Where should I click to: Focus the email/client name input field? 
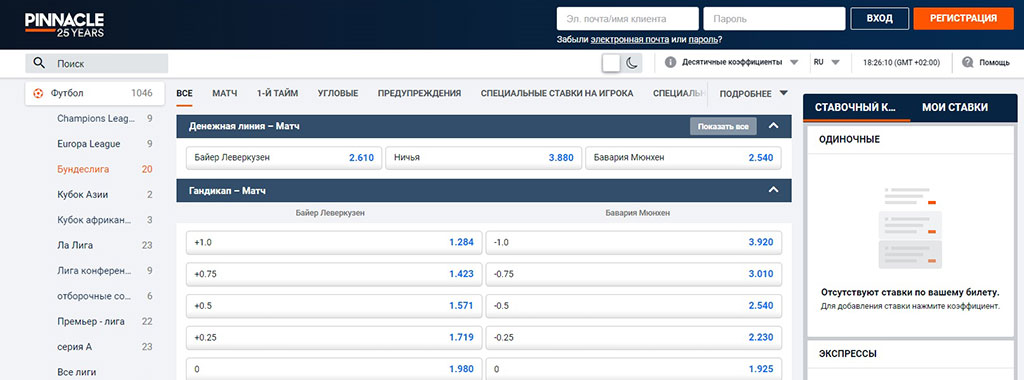coord(628,19)
